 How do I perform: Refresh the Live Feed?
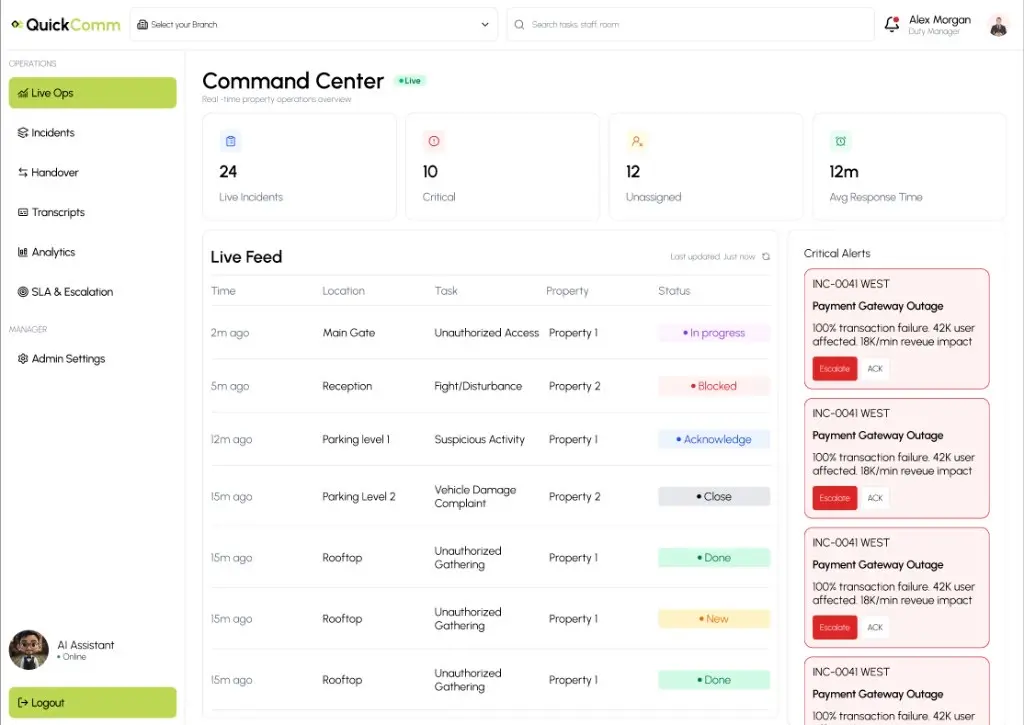pyautogui.click(x=766, y=257)
